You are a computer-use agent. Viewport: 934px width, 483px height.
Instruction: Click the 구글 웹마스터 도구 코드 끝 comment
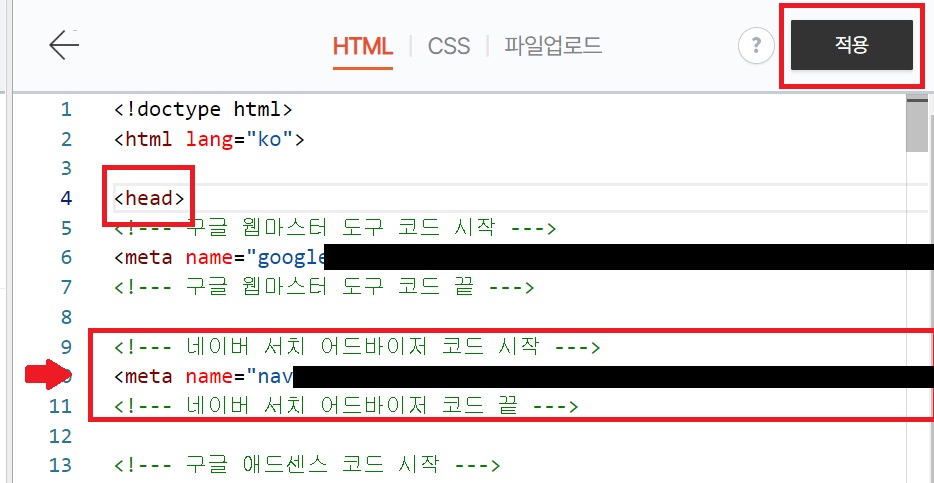324,287
